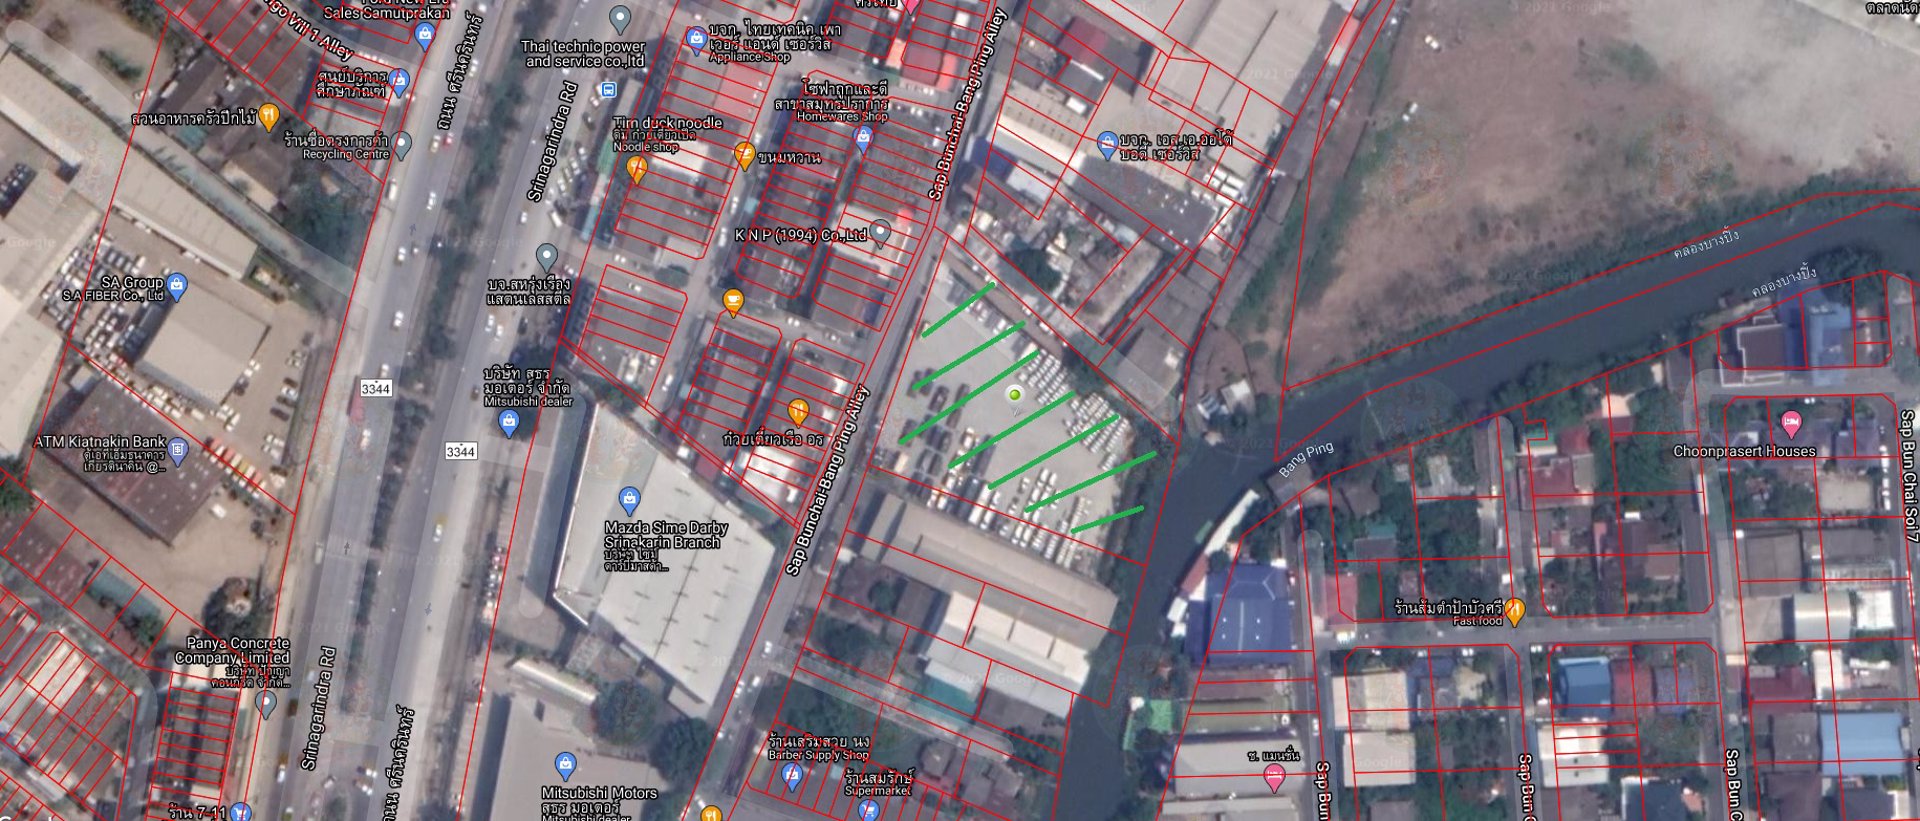This screenshot has height=821, width=1920.
Task: Click the bus stop icon on Srinagarindra Rd
Action: coord(608,90)
